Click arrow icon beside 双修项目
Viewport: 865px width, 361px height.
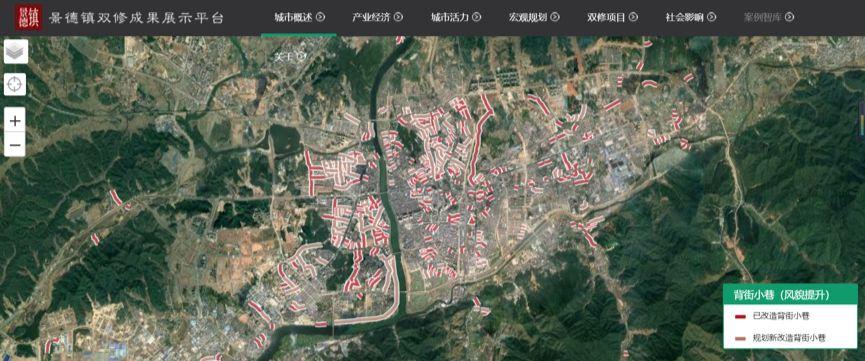pos(633,17)
